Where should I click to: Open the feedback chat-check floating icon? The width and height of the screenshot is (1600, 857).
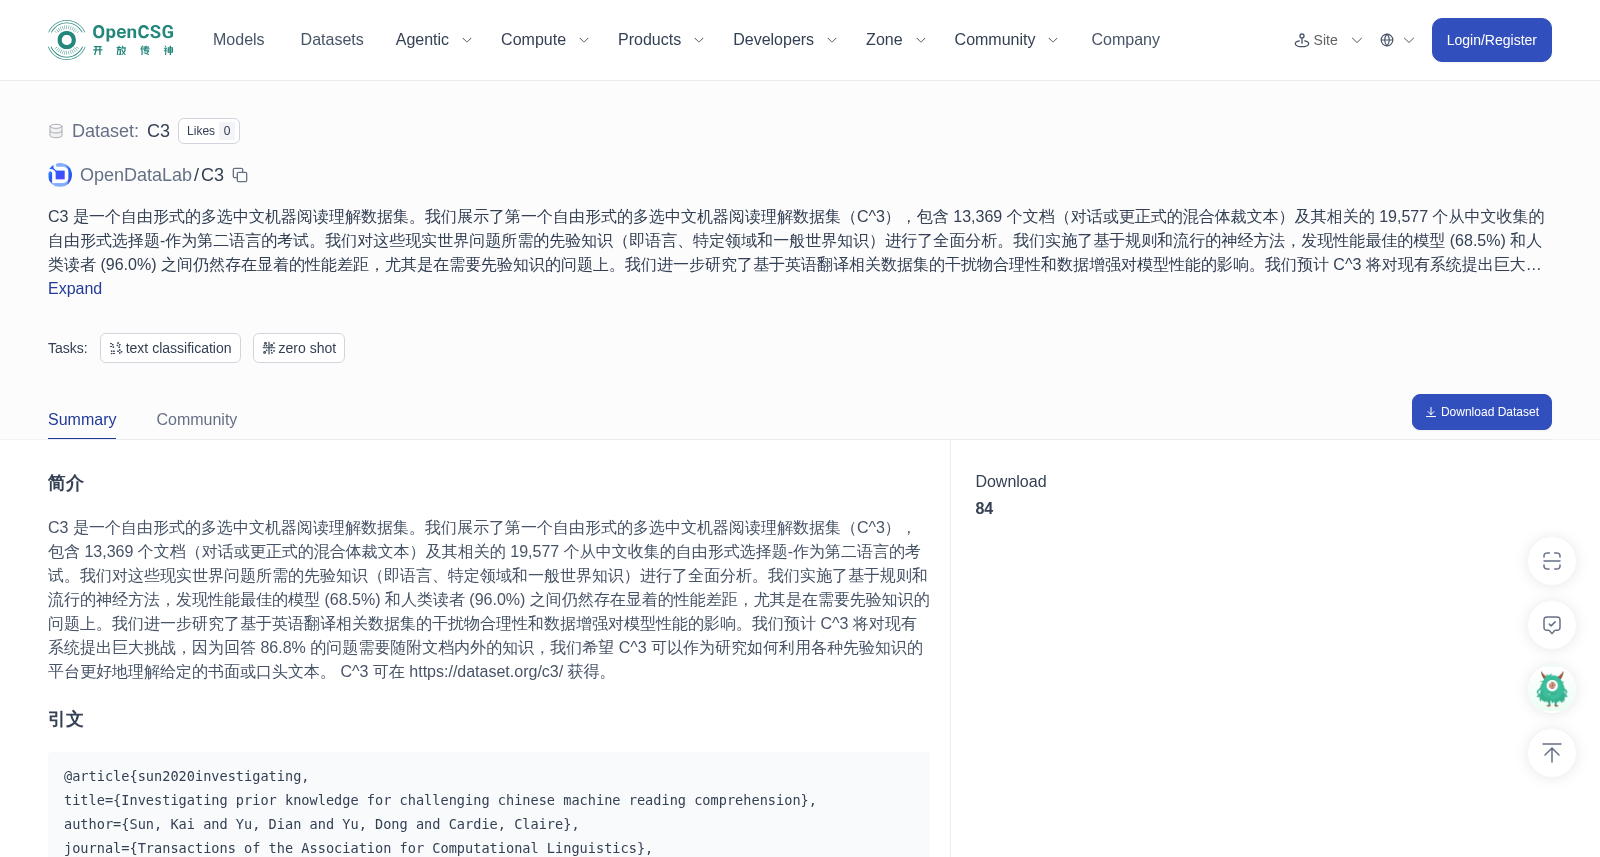(1552, 625)
